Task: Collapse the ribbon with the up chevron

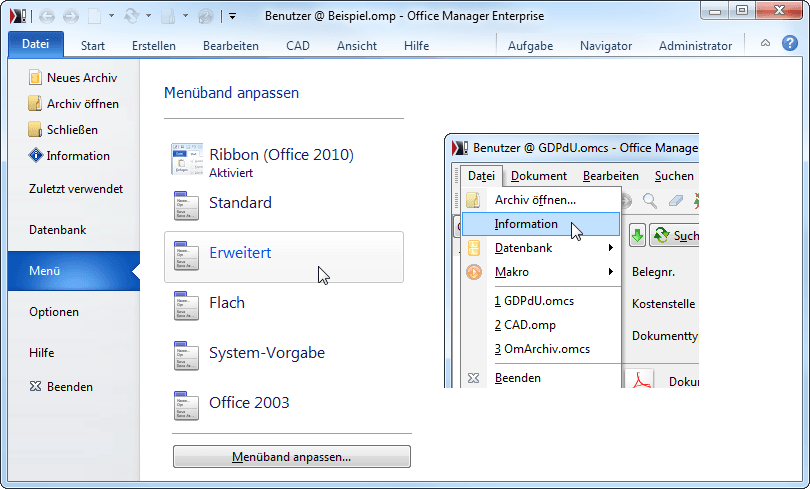Action: [x=766, y=43]
